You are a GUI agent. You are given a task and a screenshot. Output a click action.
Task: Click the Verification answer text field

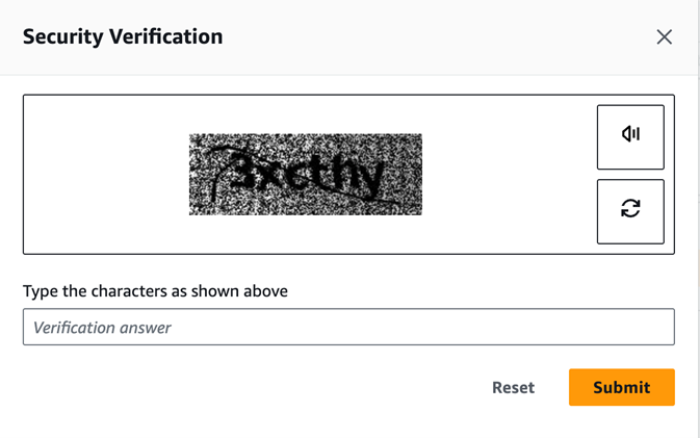pyautogui.click(x=348, y=327)
